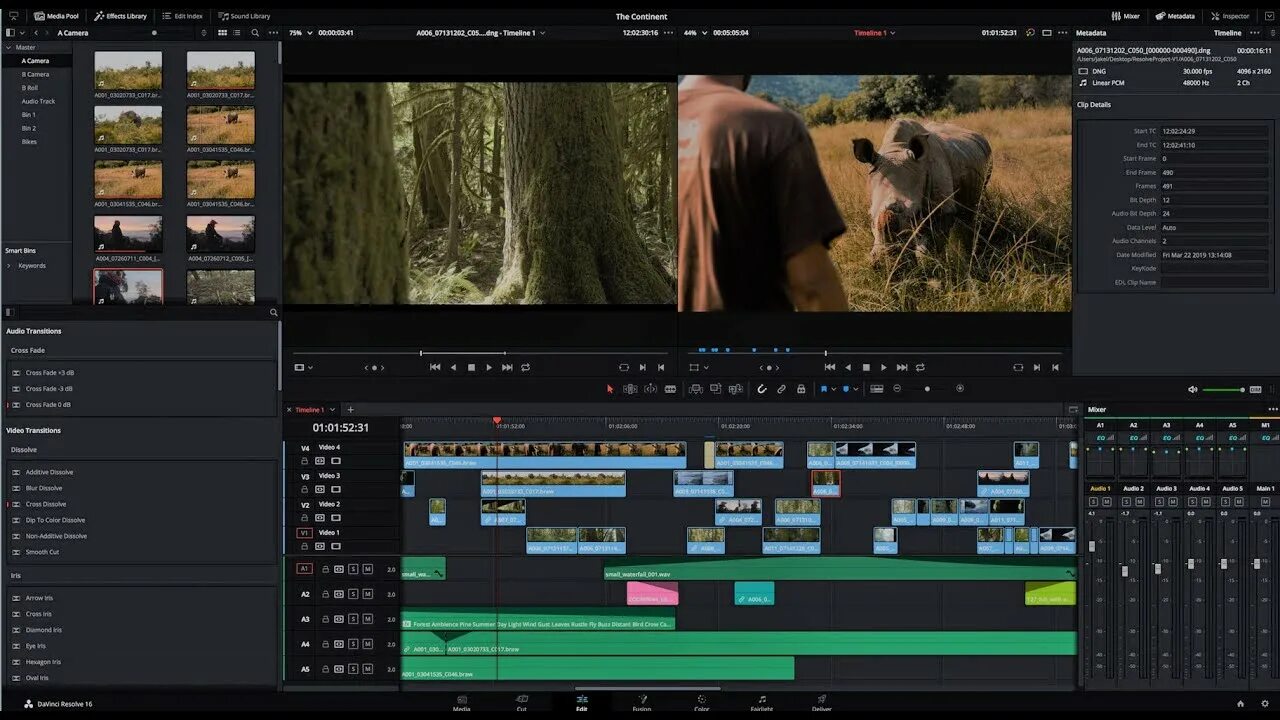Image resolution: width=1280 pixels, height=720 pixels.
Task: Mute the A4 audio track
Action: [368, 645]
